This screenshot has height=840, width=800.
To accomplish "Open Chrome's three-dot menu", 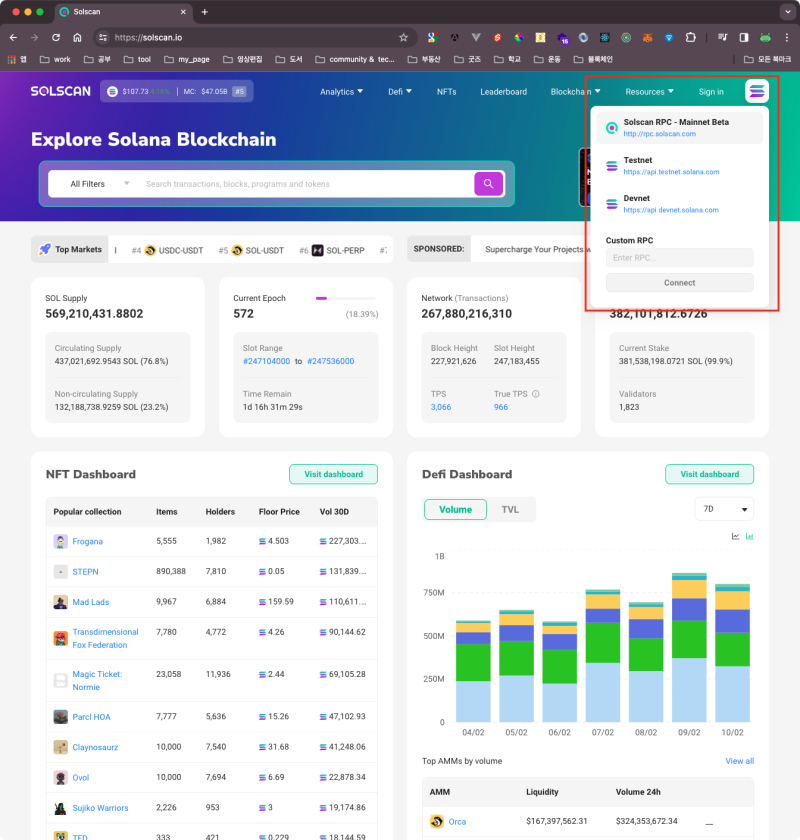I will (787, 38).
